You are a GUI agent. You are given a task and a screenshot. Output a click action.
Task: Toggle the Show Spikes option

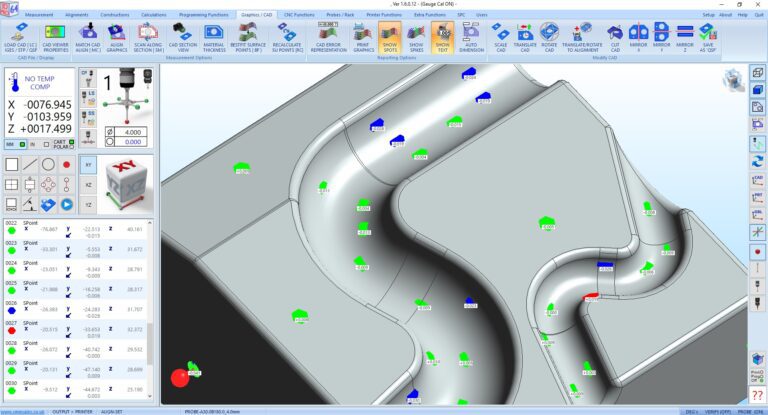pyautogui.click(x=416, y=38)
